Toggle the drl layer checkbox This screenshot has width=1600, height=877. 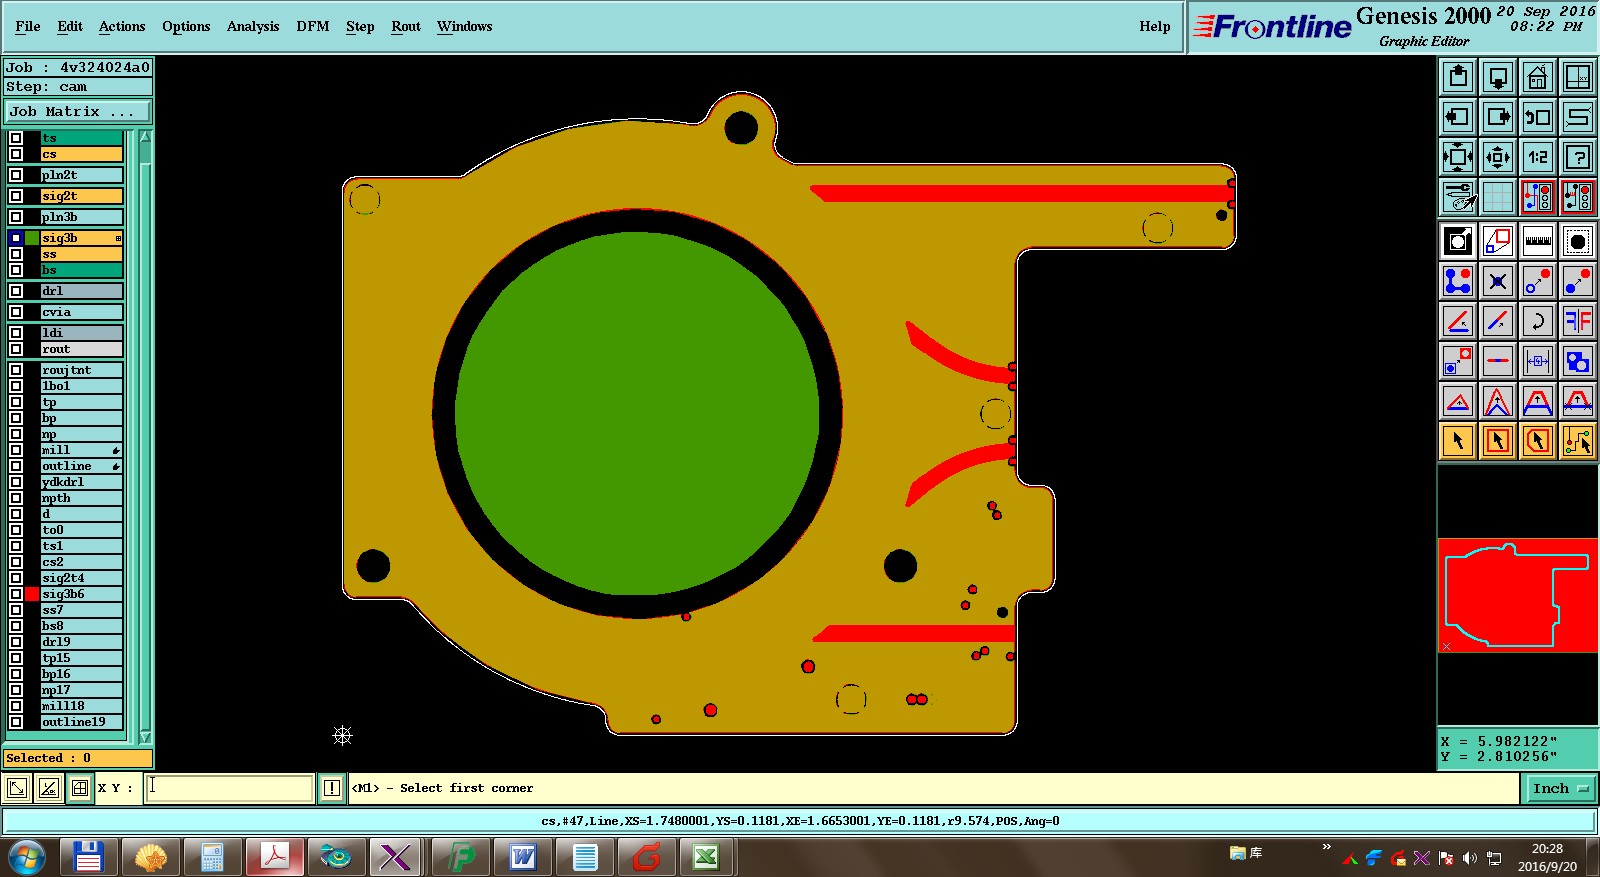16,291
